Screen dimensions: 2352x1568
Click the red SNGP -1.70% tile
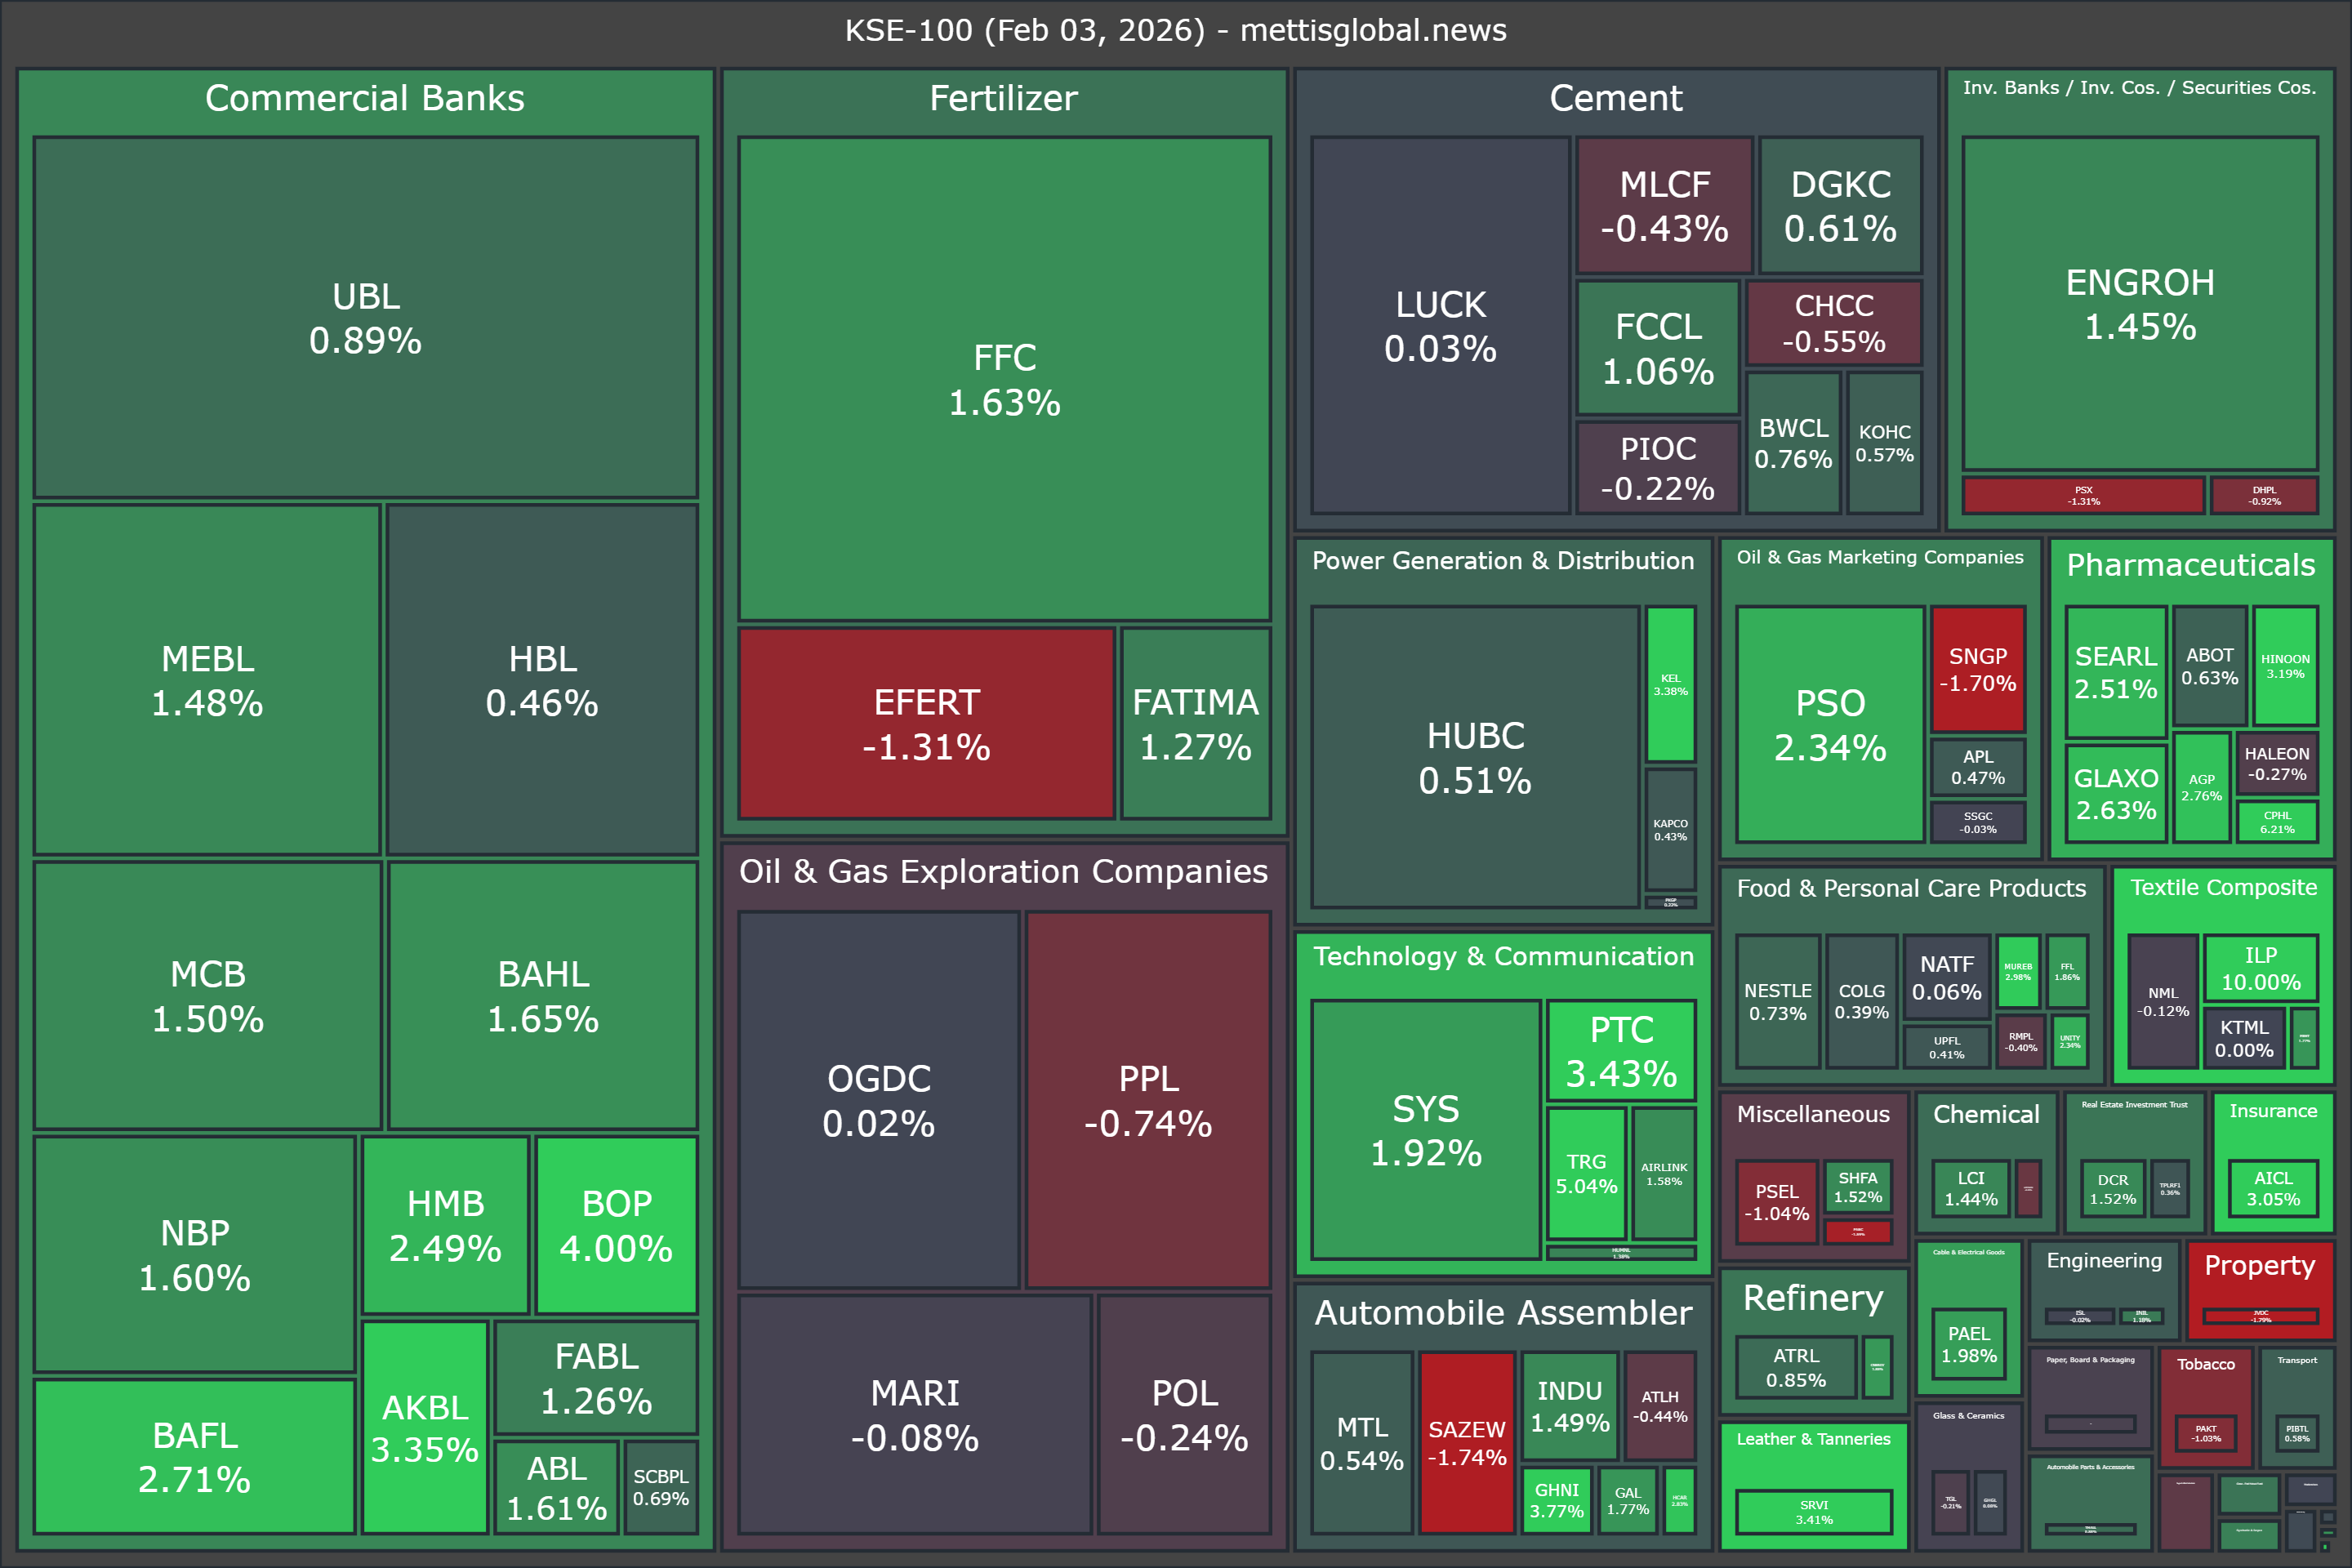[x=1978, y=669]
